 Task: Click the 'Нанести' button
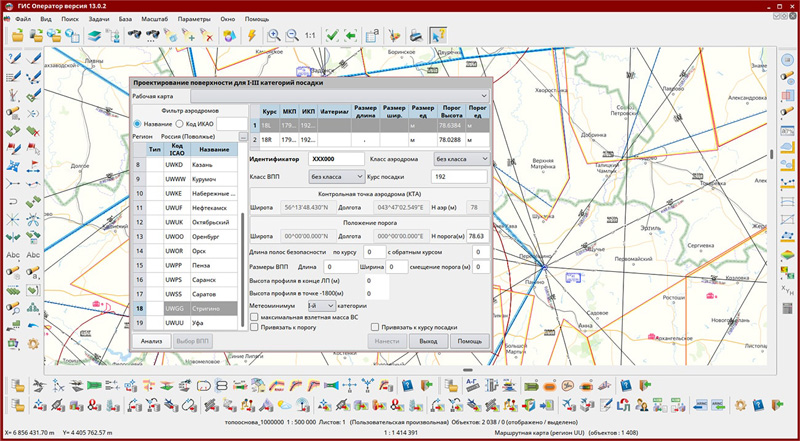click(387, 341)
